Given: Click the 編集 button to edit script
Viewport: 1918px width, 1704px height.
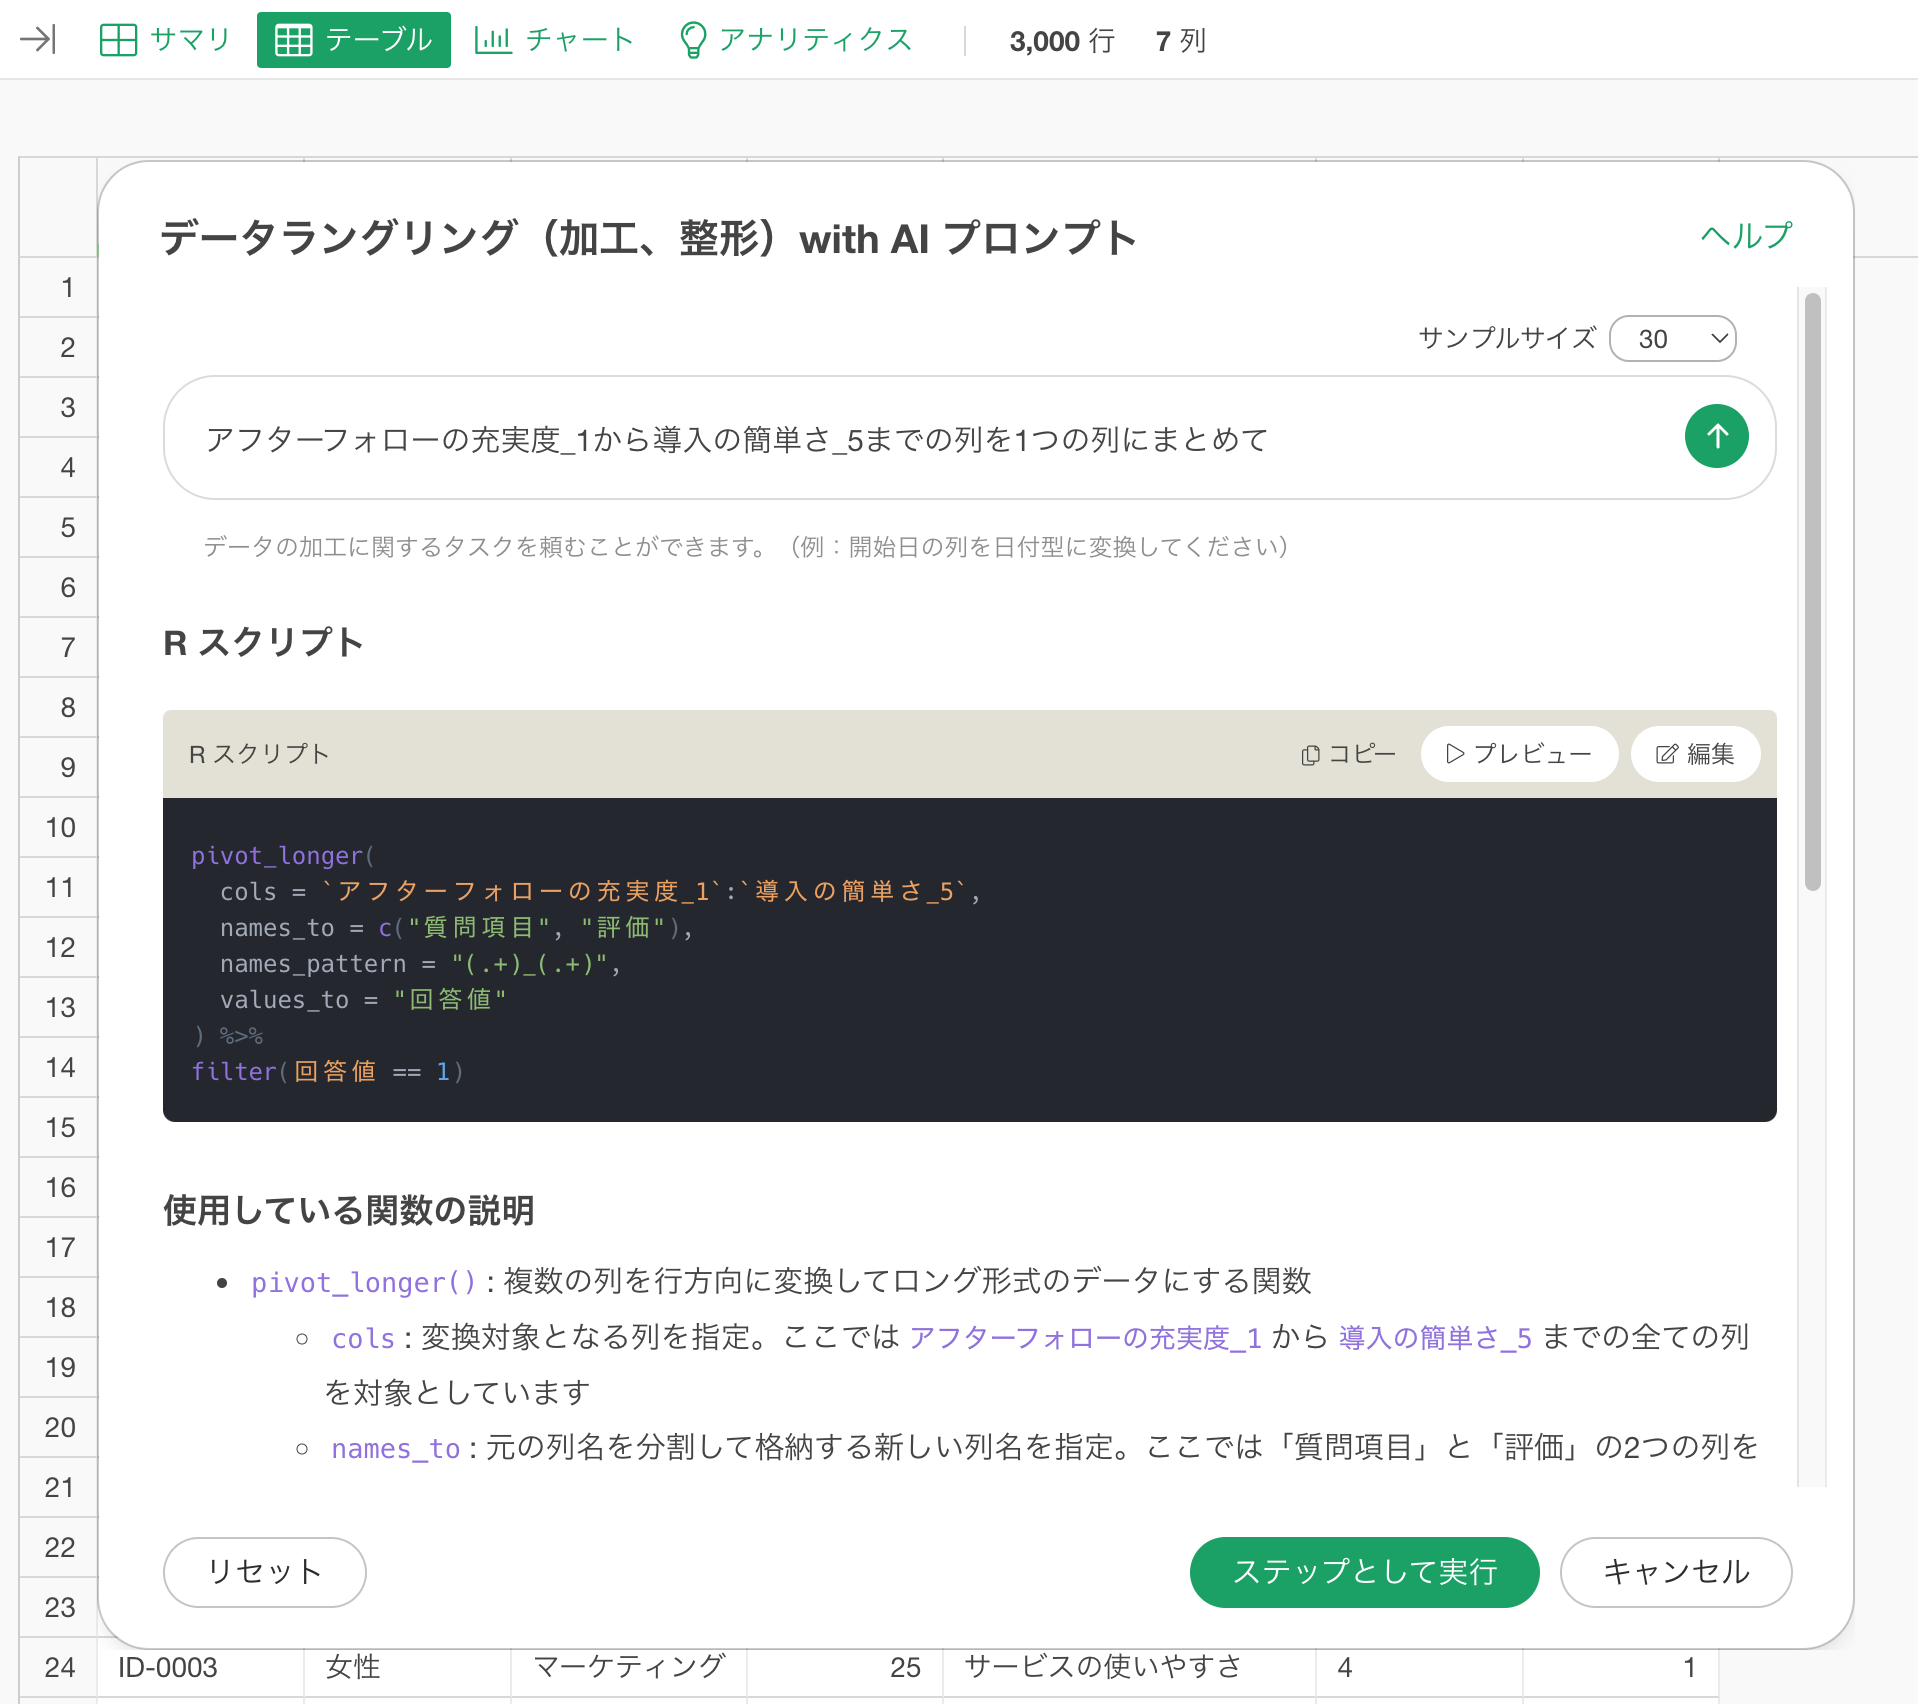Looking at the screenshot, I should click(1695, 754).
